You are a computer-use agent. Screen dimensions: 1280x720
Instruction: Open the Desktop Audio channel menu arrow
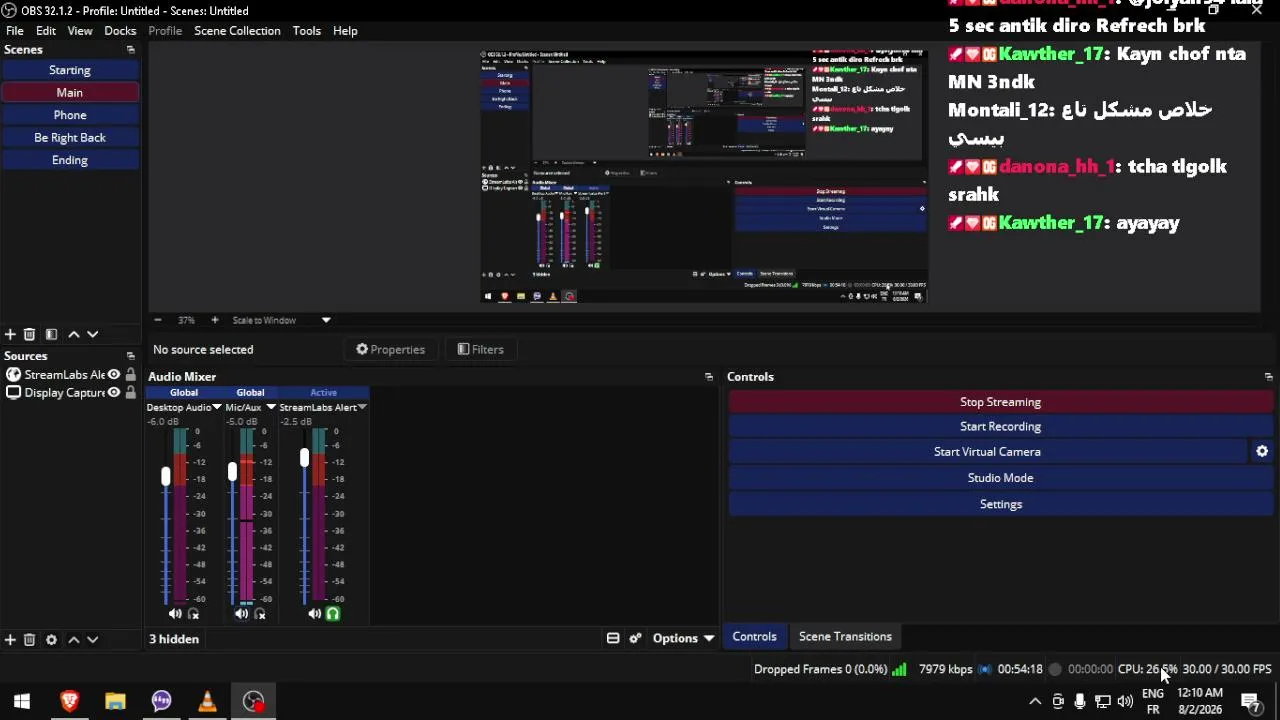pyautogui.click(x=216, y=407)
